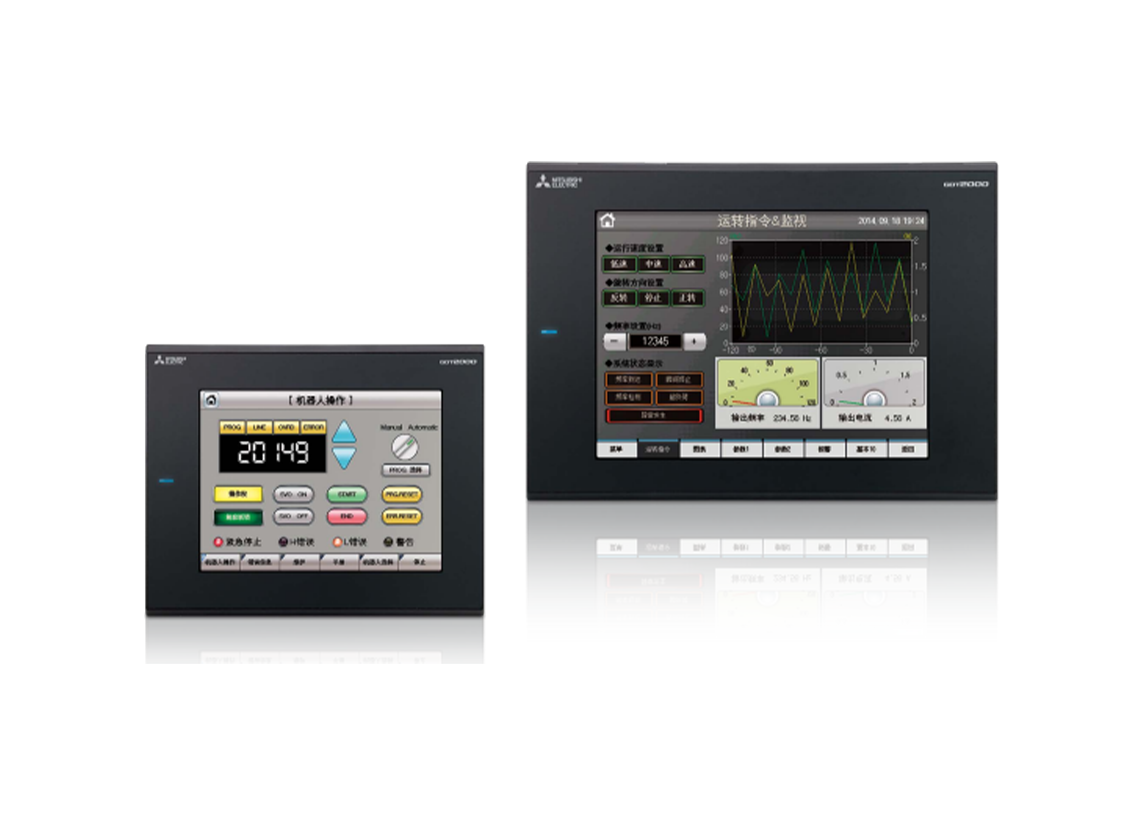Tap the home icon on monitoring screen
The image size is (1140, 825).
pyautogui.click(x=607, y=221)
